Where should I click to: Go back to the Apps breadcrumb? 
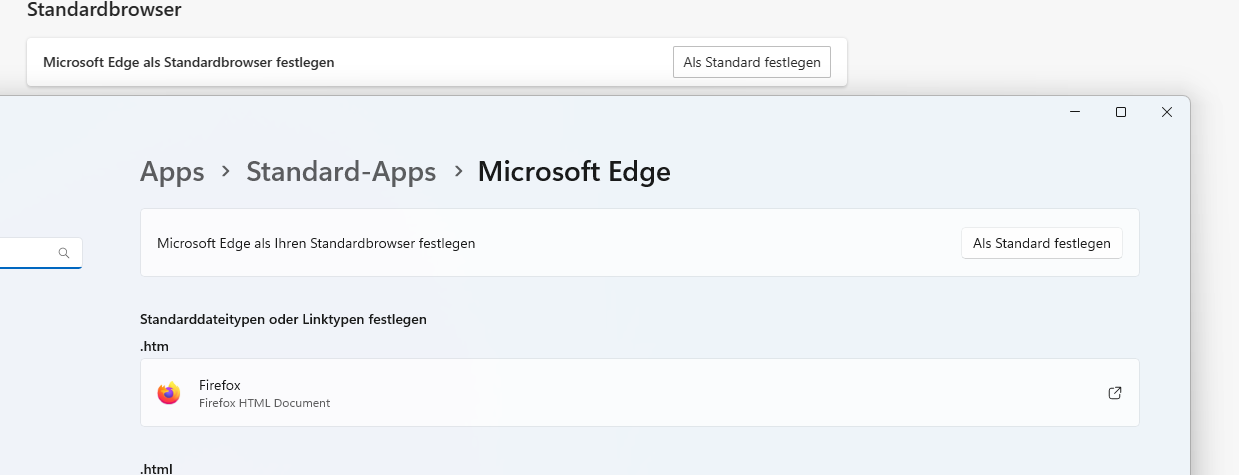pyautogui.click(x=172, y=172)
